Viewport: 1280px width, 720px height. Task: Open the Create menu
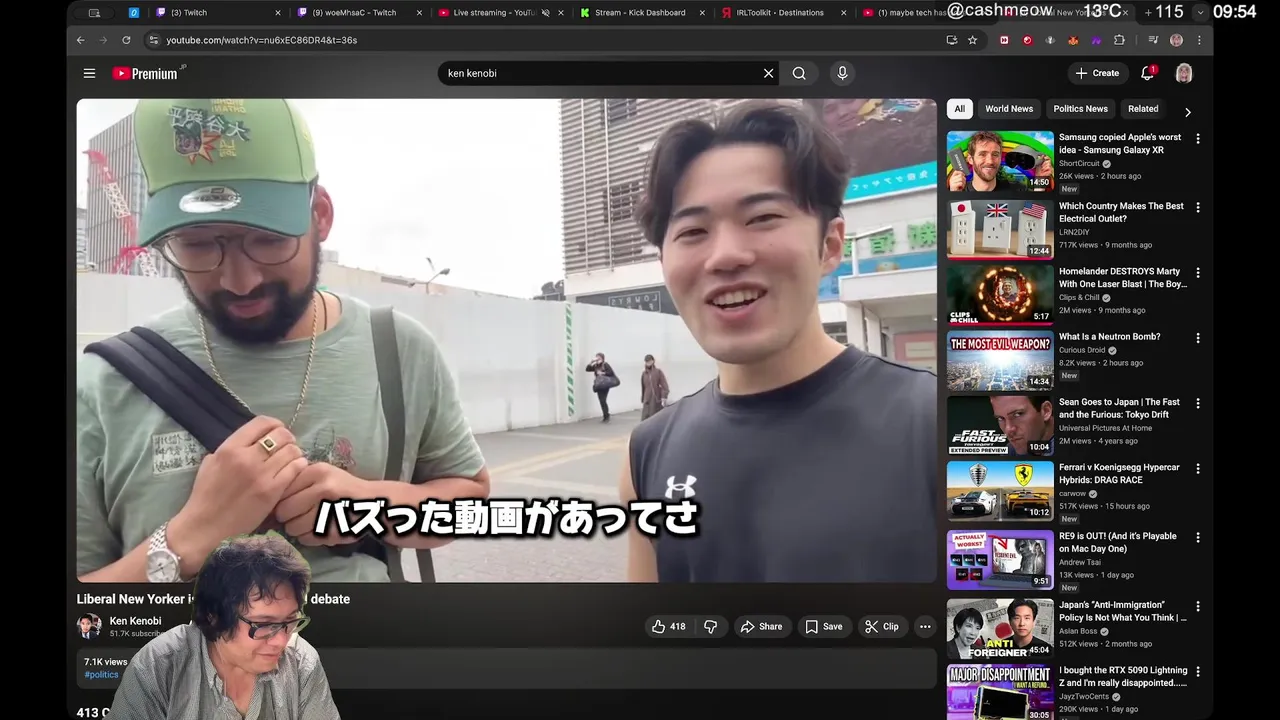pyautogui.click(x=1097, y=73)
